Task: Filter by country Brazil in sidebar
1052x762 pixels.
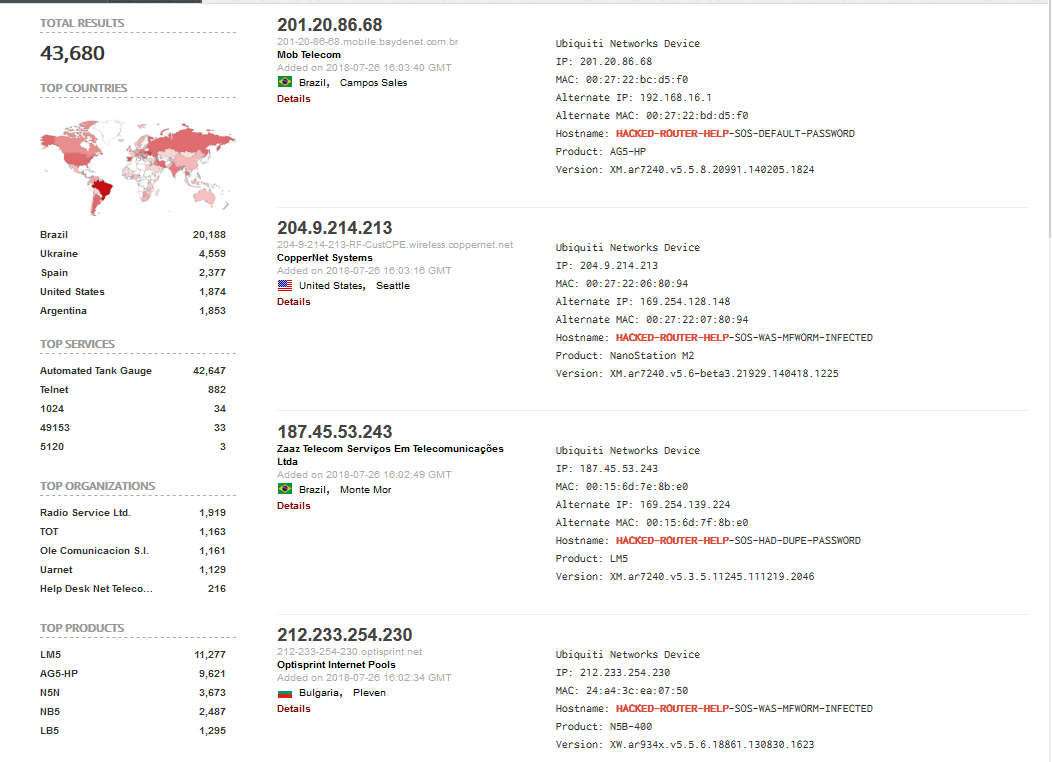Action: point(54,235)
